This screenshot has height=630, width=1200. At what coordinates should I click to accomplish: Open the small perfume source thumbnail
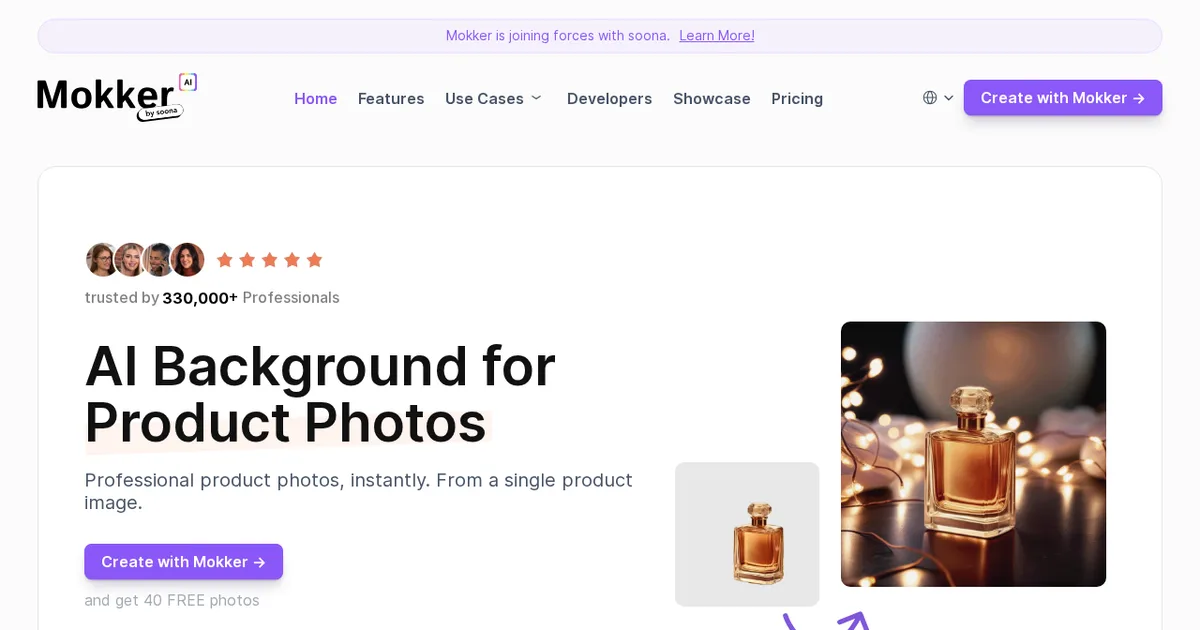747,534
